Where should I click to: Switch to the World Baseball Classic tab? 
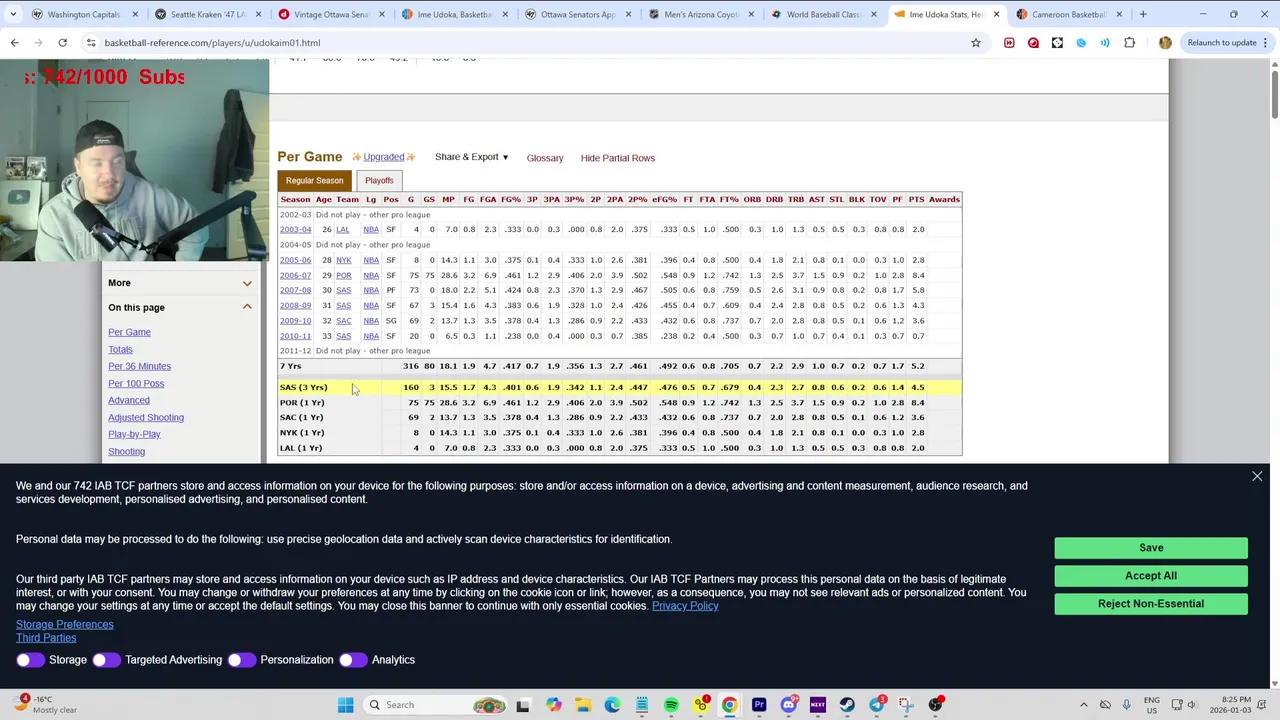(825, 14)
